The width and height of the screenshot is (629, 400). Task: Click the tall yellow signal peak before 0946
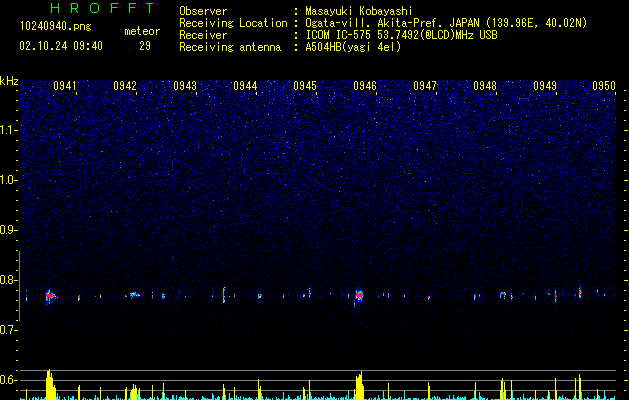(359, 385)
